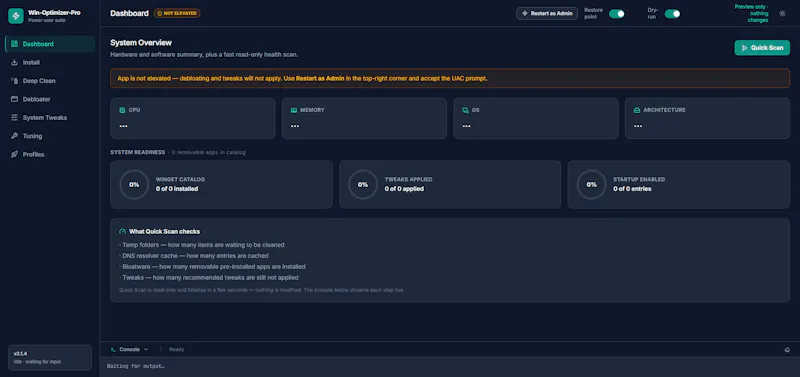Click the Profiles rocket icon in sidebar

(x=14, y=154)
